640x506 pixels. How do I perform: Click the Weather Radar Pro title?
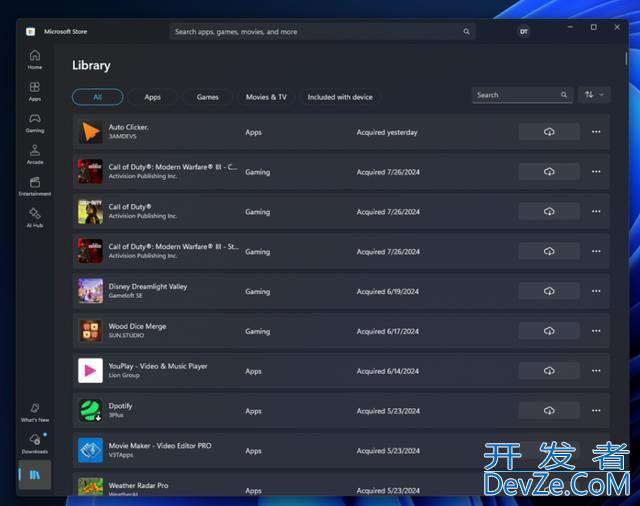(138, 486)
